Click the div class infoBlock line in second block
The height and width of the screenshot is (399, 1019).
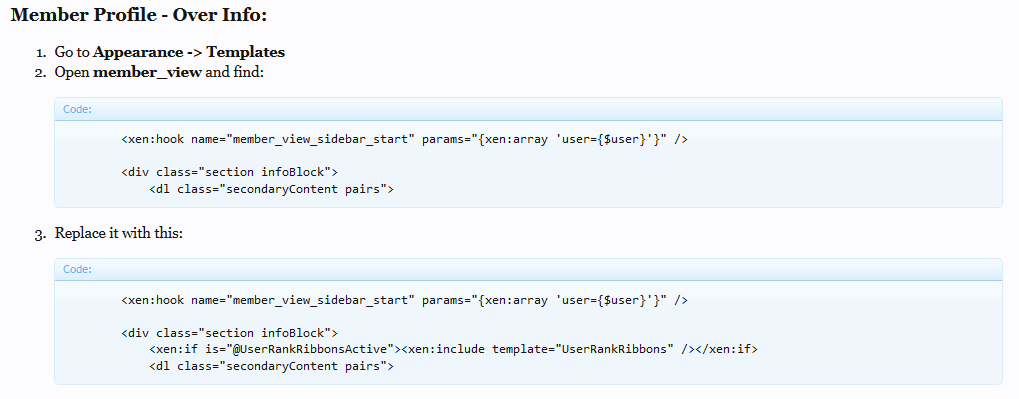[x=229, y=333]
